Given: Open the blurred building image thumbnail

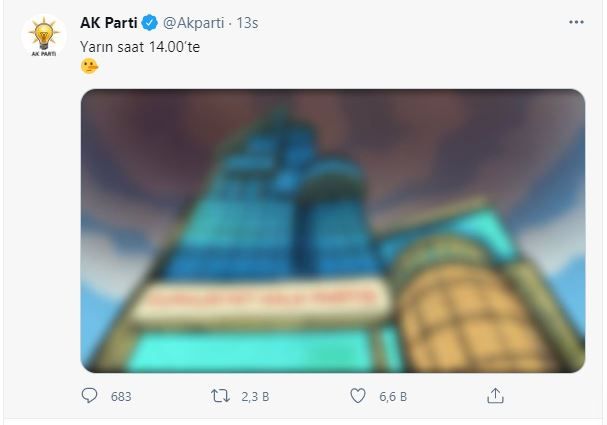Looking at the screenshot, I should [x=333, y=231].
